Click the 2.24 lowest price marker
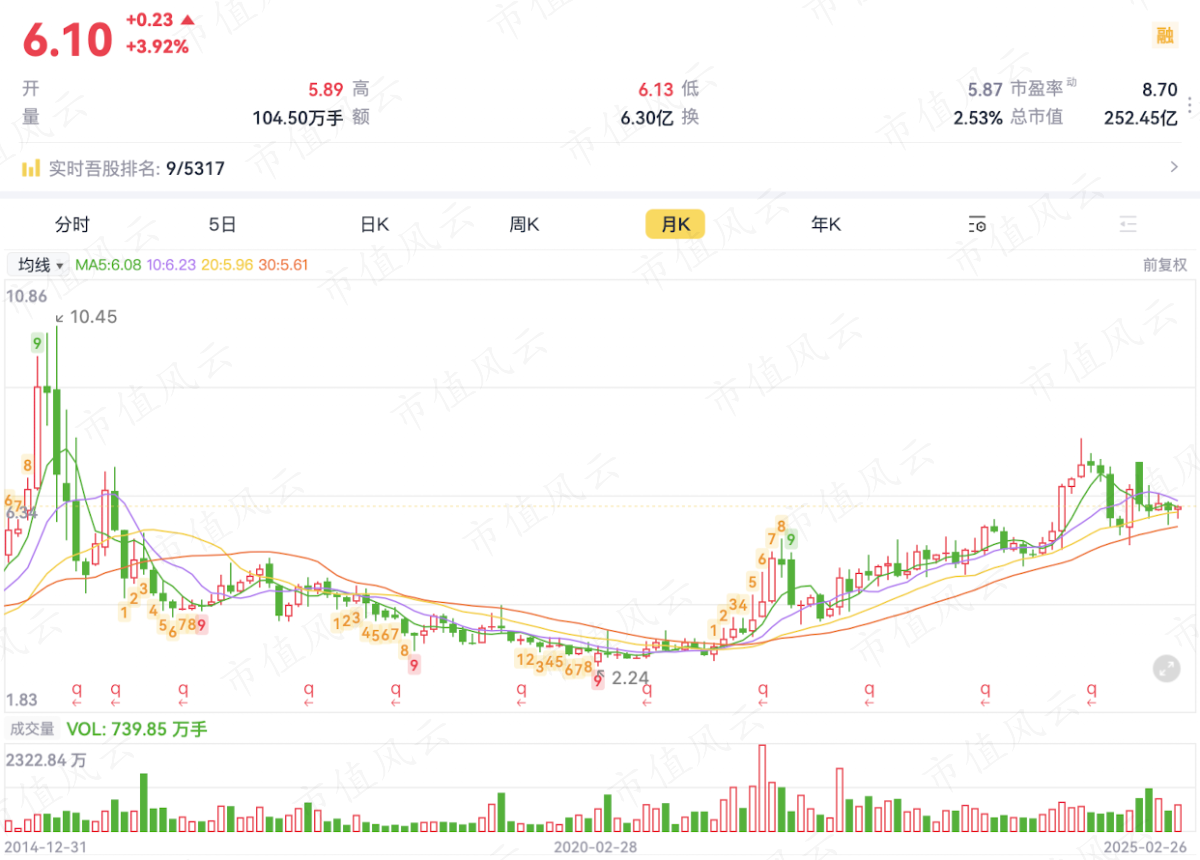 630,678
